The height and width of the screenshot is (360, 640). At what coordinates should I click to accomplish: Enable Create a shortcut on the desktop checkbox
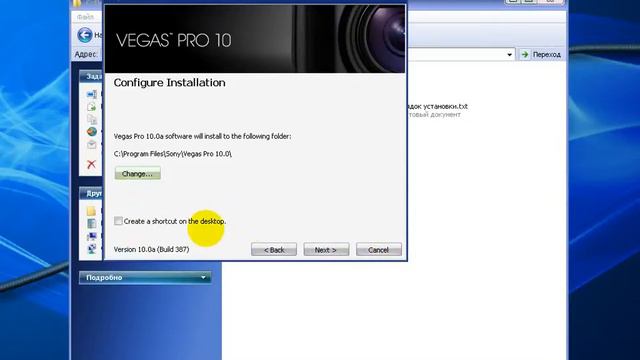coord(118,221)
